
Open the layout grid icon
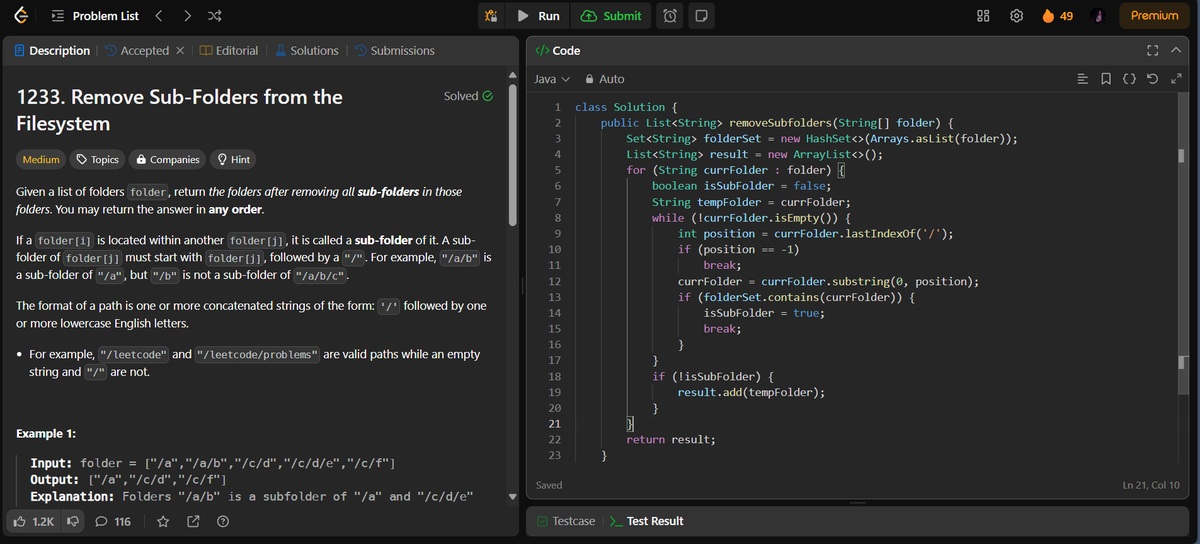click(x=983, y=16)
